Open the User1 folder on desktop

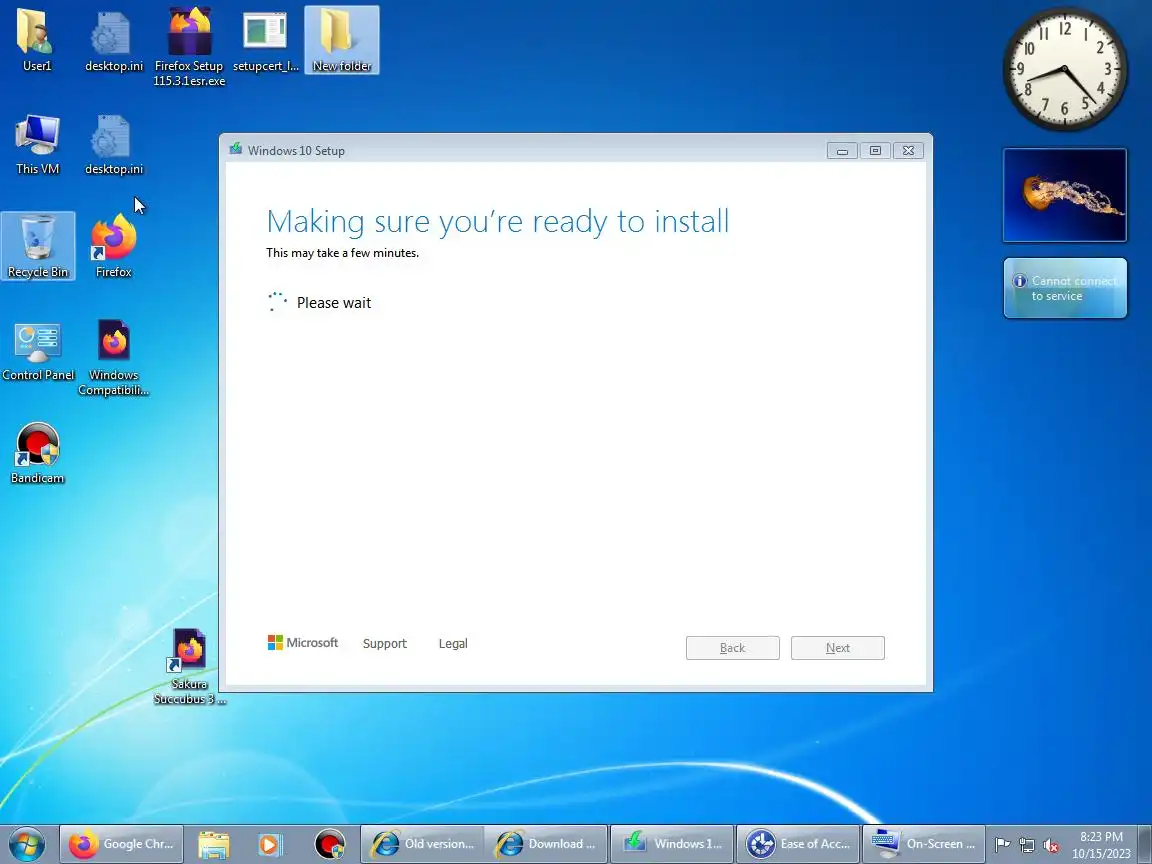37,40
